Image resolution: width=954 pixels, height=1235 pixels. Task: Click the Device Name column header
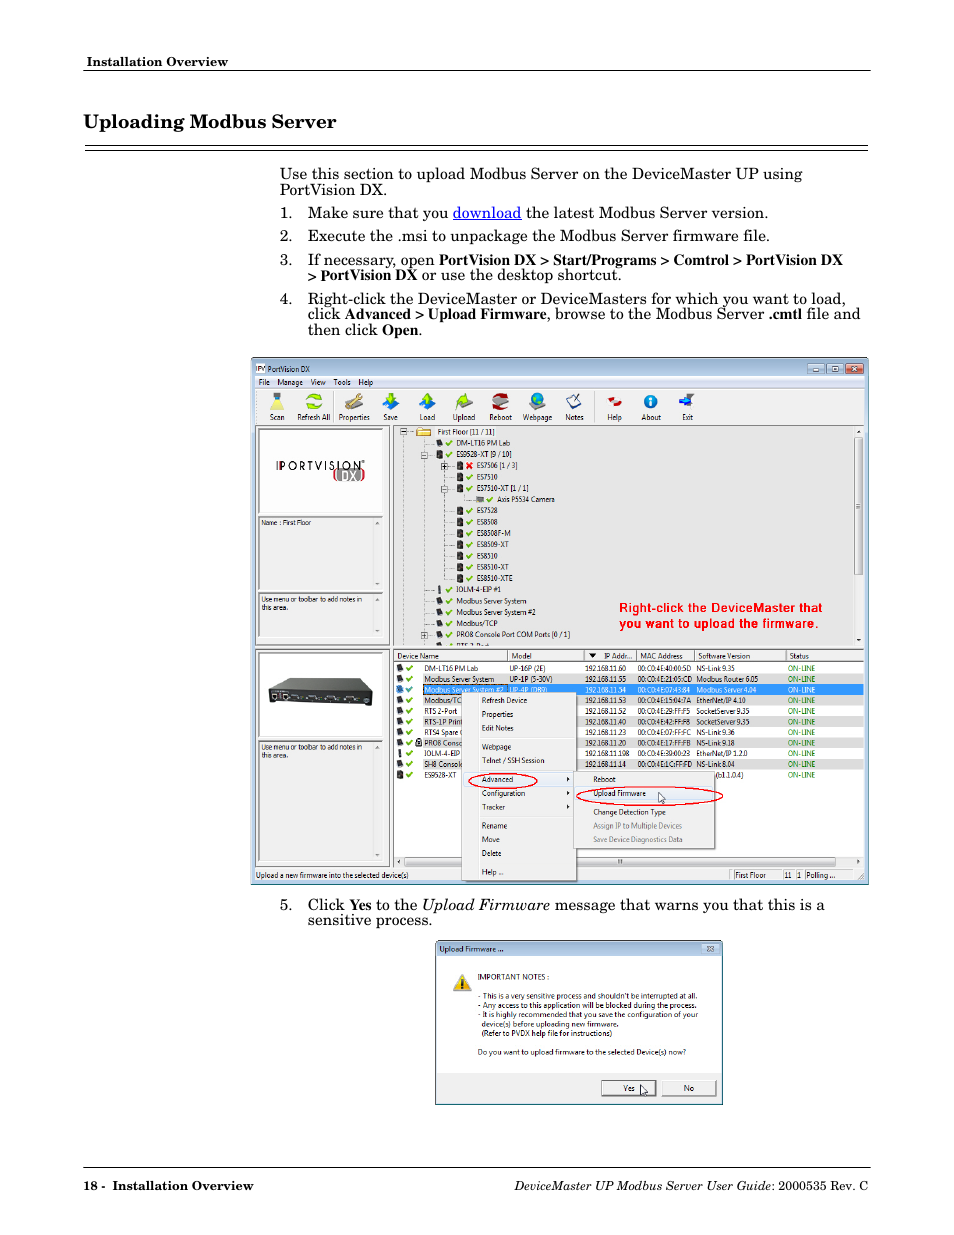451,656
